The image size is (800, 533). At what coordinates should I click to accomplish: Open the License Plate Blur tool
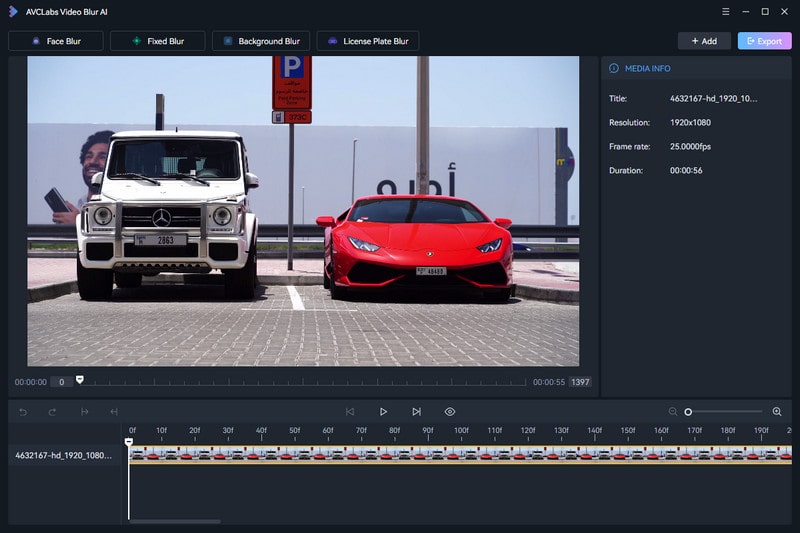pos(368,41)
